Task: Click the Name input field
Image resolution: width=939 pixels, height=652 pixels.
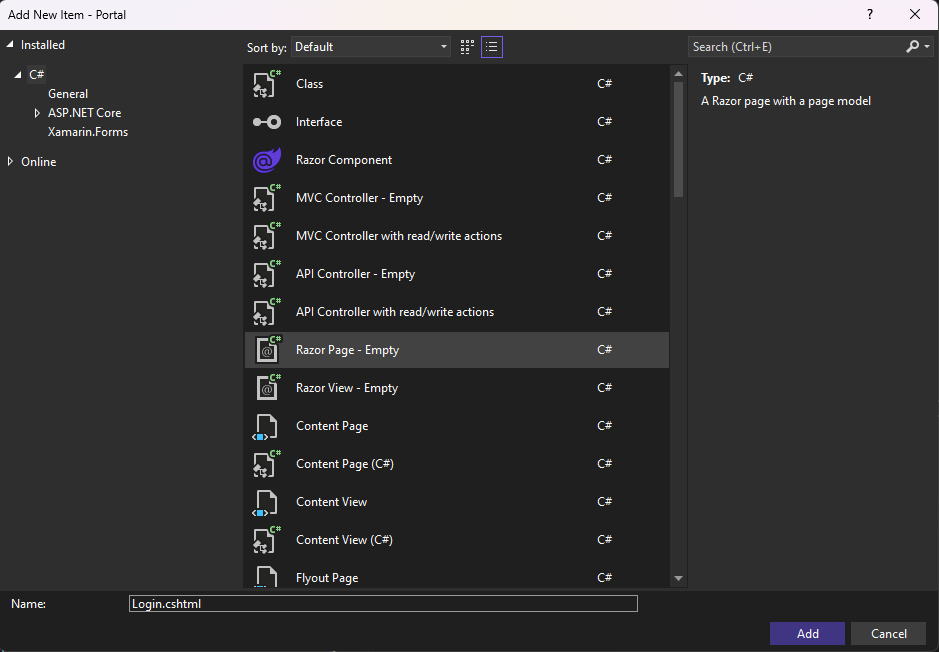Action: tap(383, 604)
